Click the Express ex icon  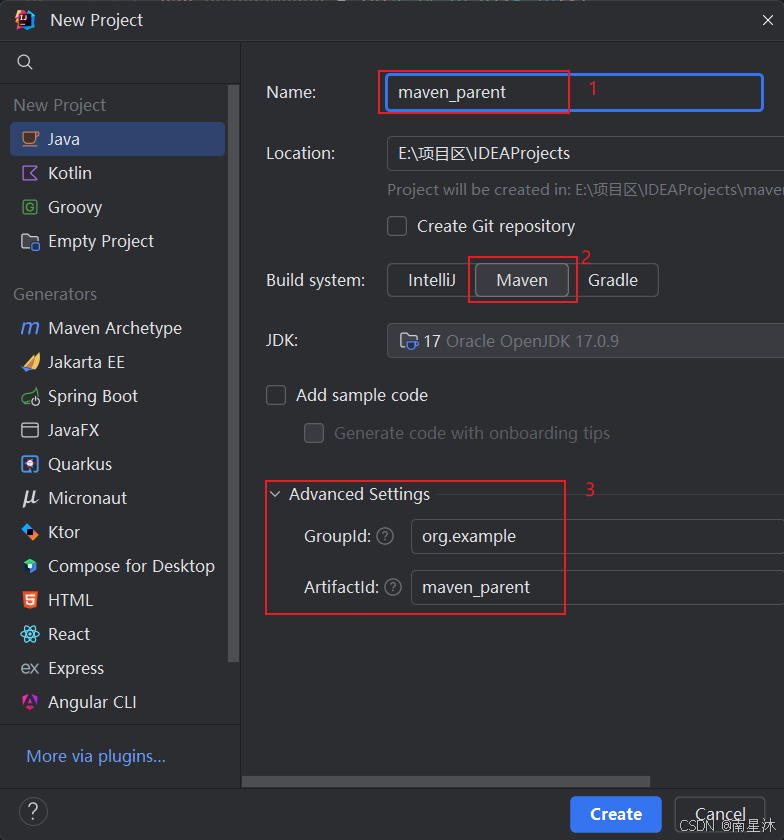[x=30, y=669]
